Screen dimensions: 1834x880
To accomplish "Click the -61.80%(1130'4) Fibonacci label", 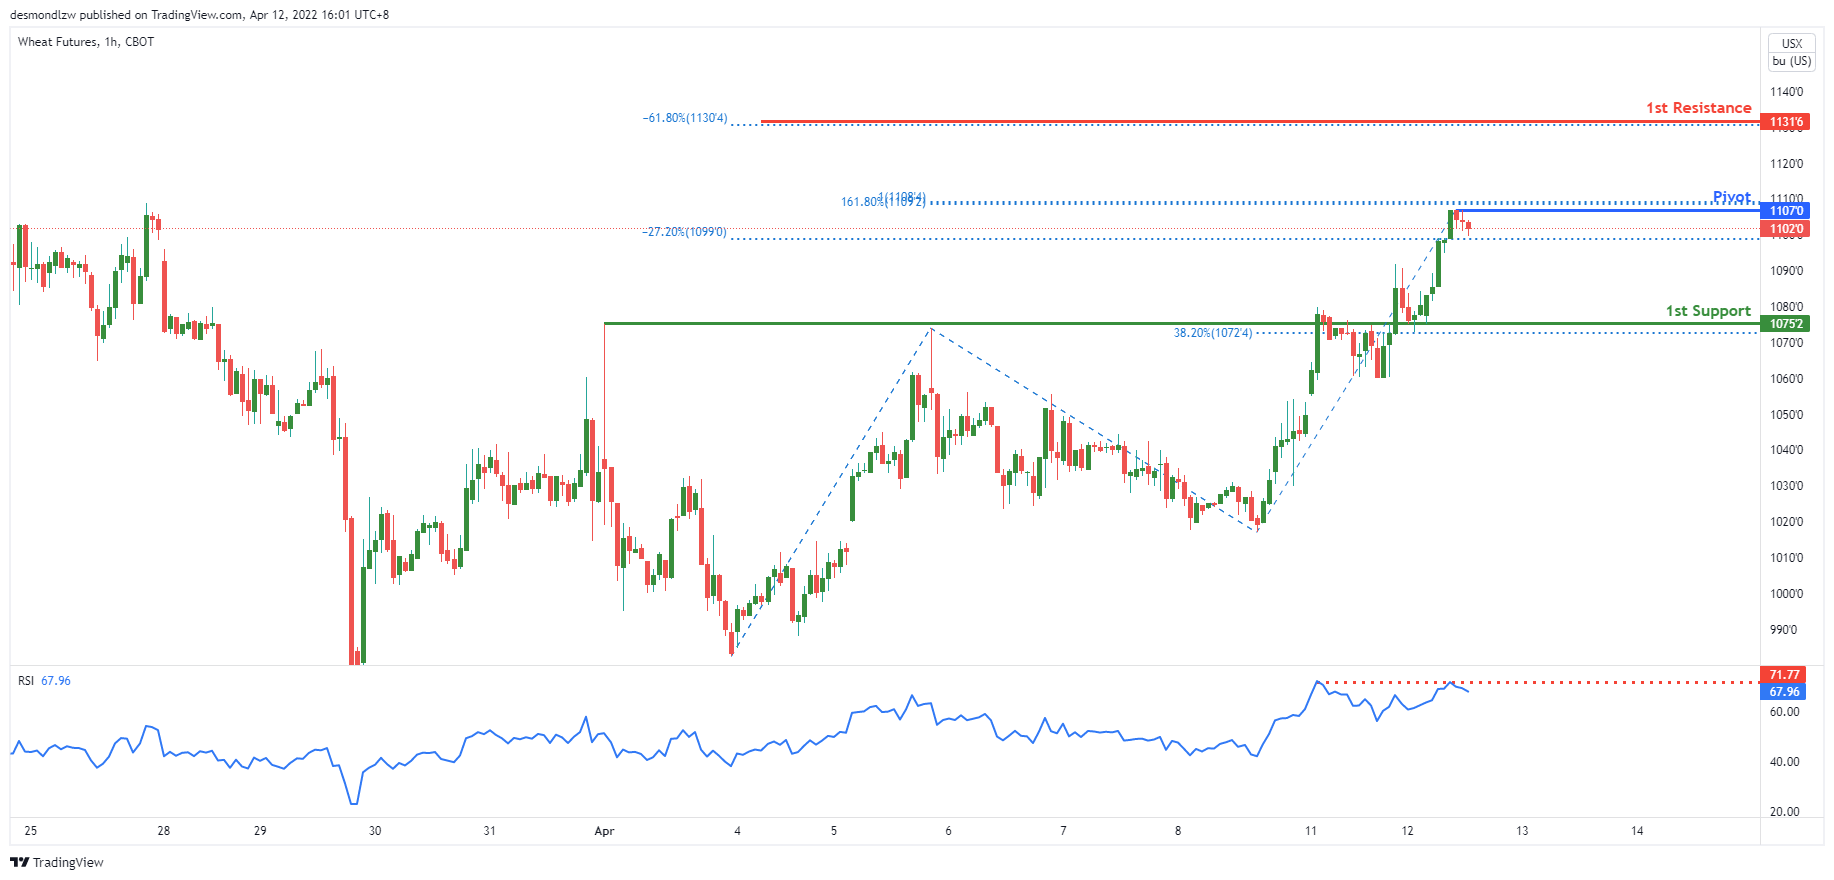I will [685, 118].
